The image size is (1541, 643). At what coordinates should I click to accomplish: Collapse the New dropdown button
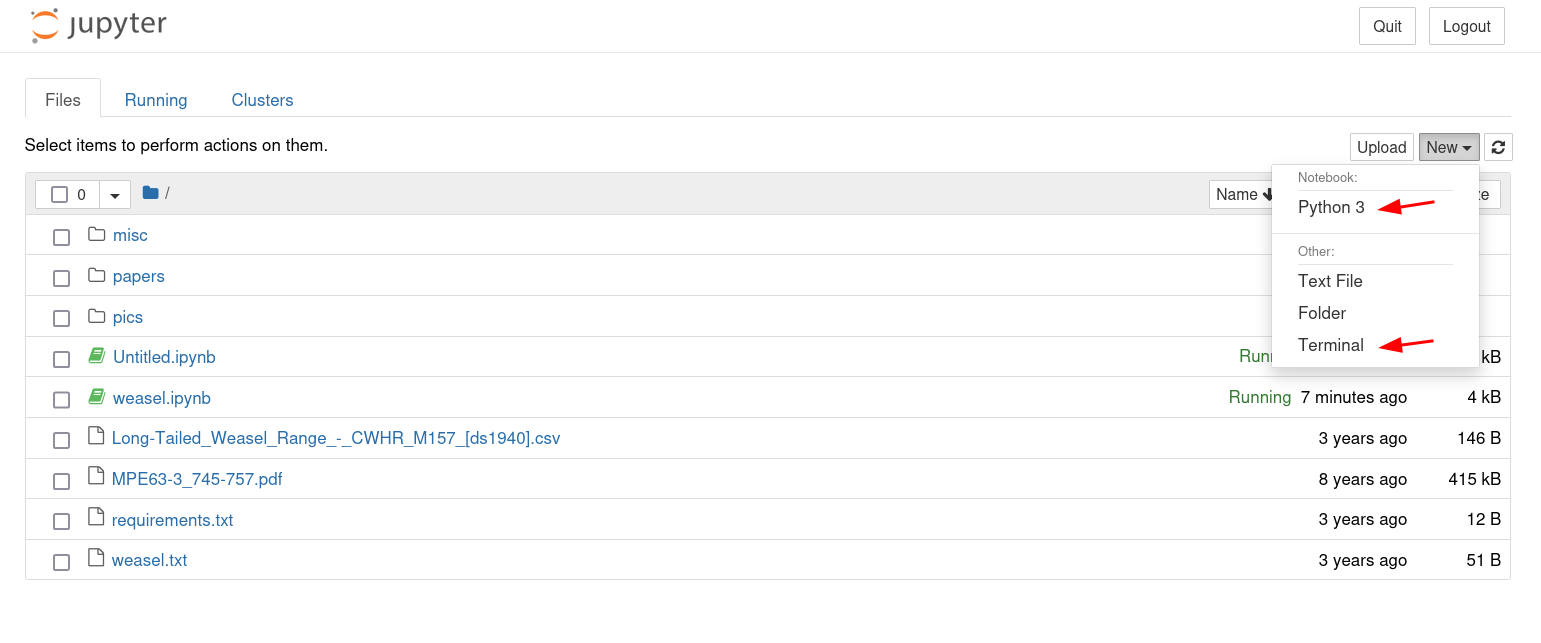(x=1449, y=147)
